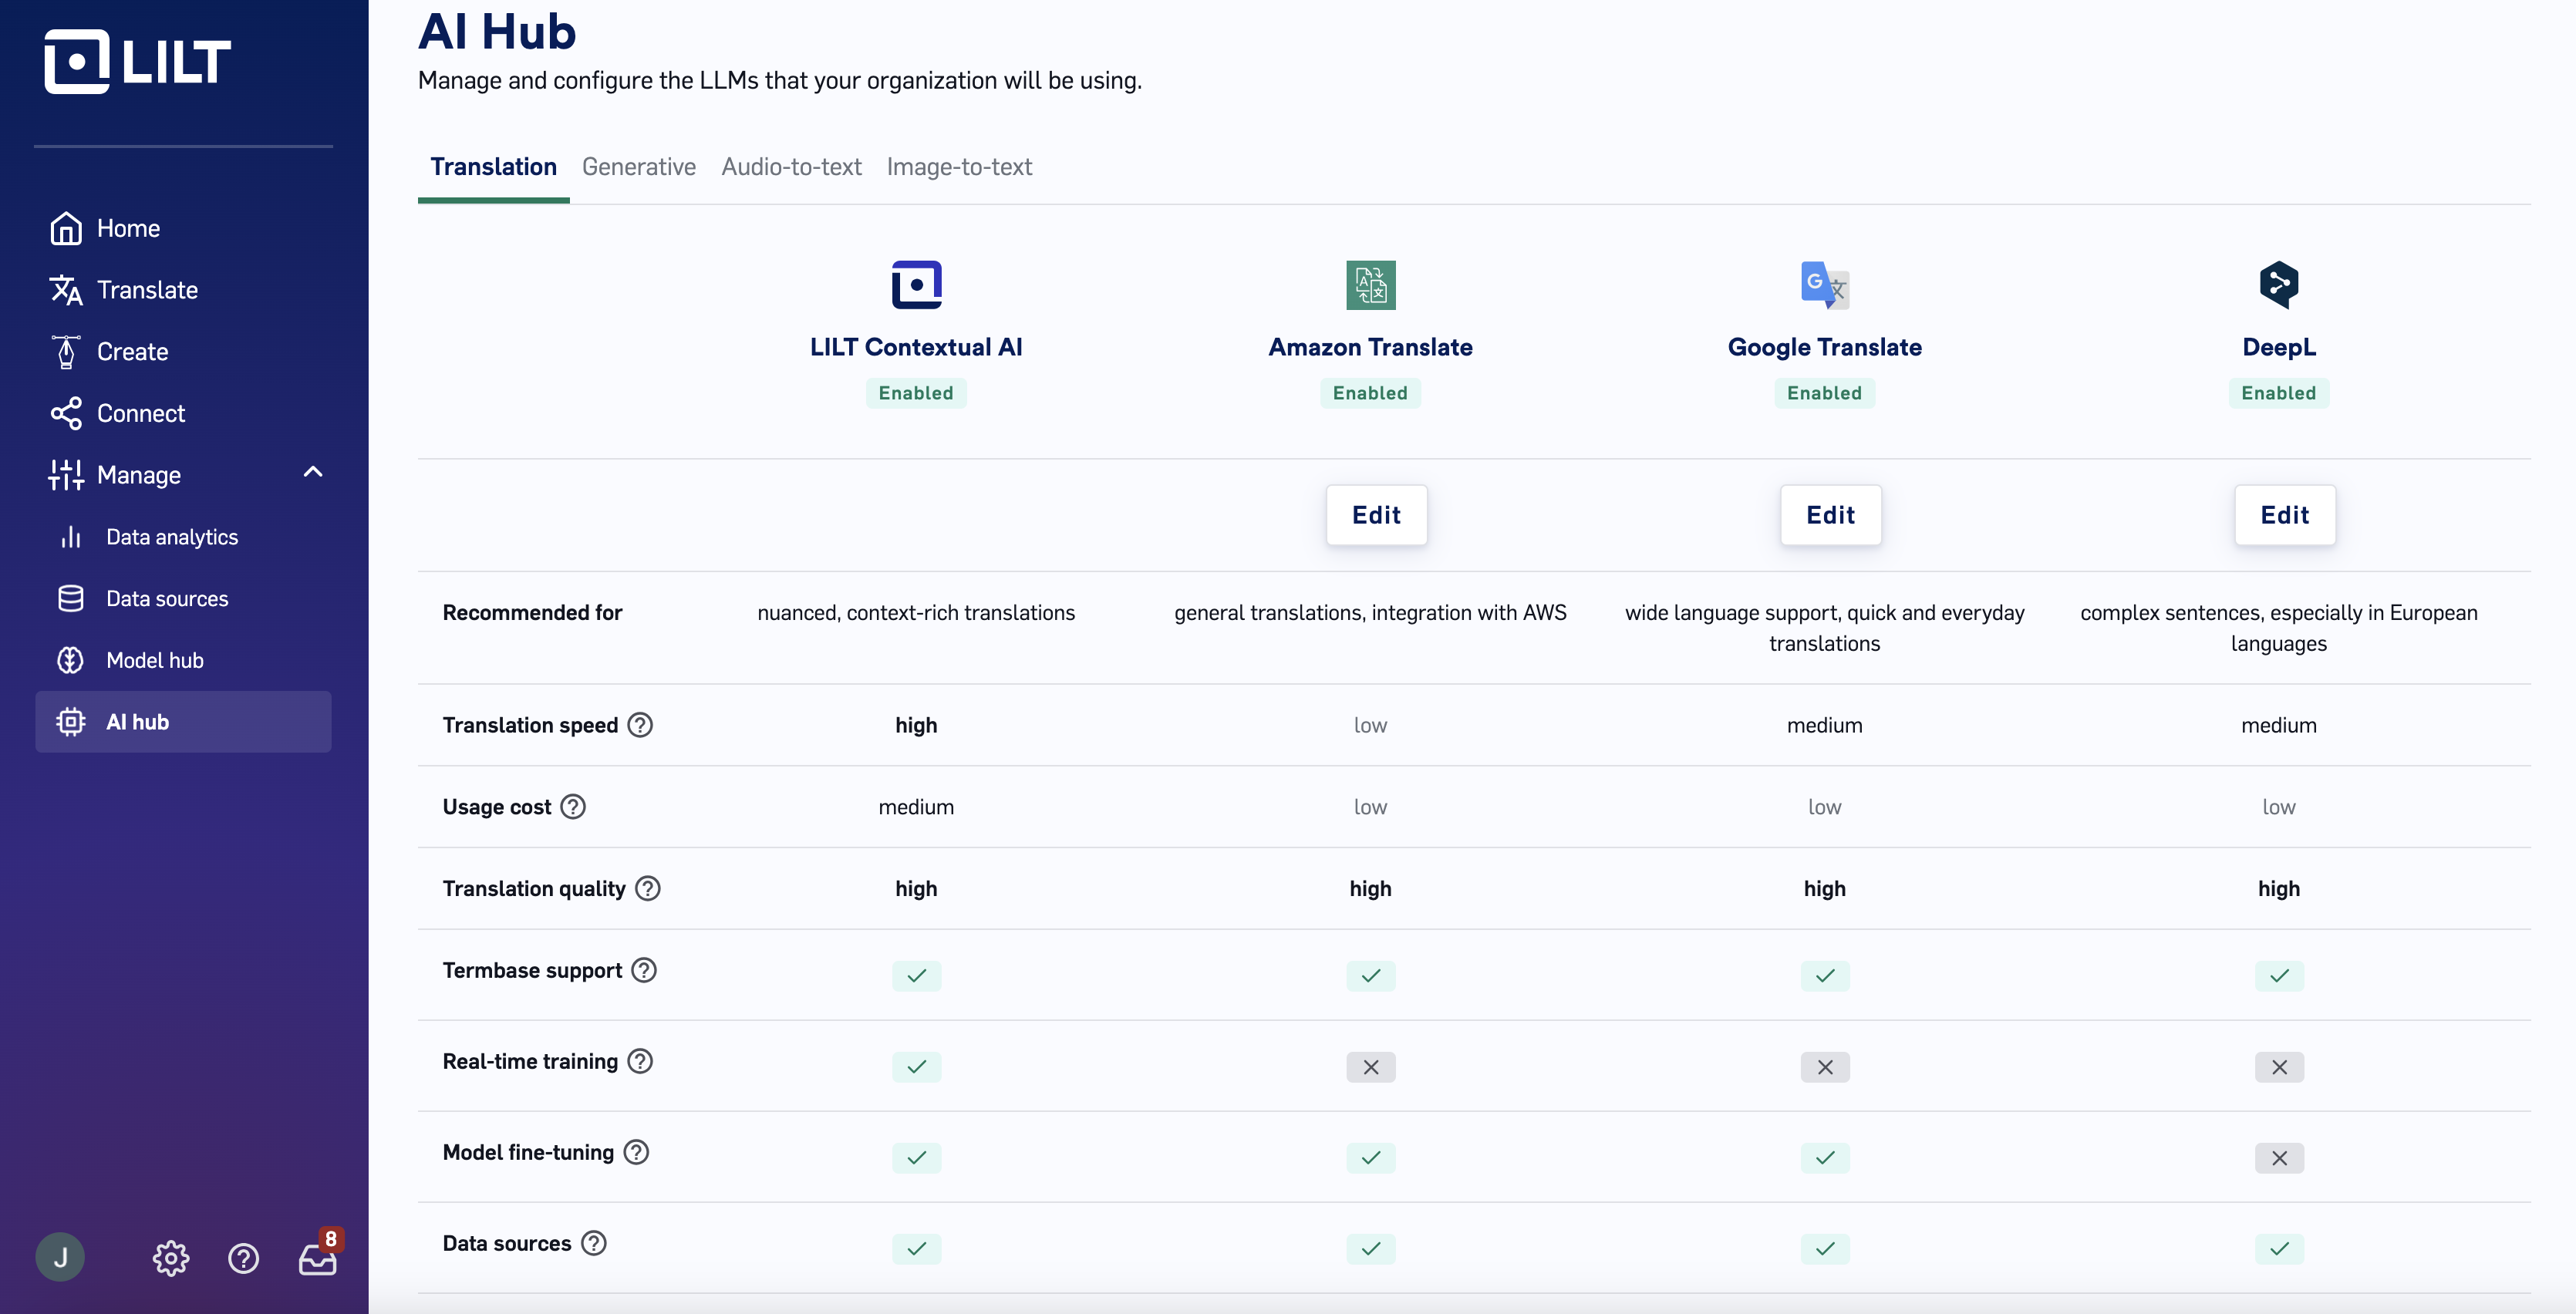Click DeepL translation quality value 'high'
2576x1314 pixels.
[2279, 889]
